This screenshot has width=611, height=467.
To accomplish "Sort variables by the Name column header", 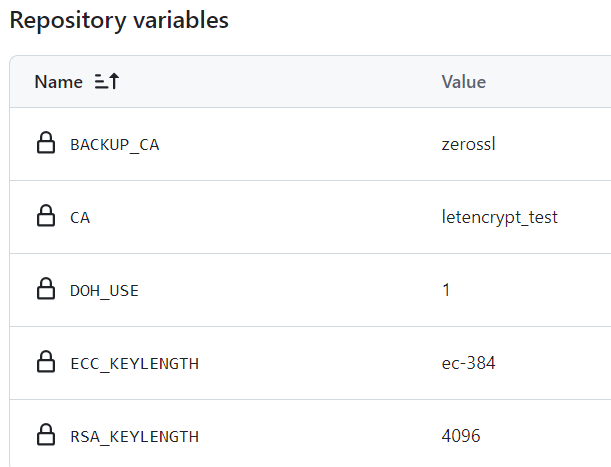I will 58,82.
